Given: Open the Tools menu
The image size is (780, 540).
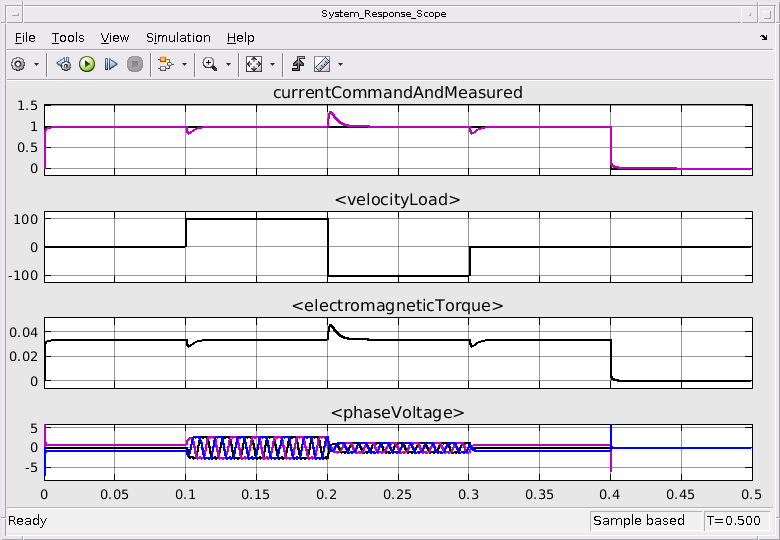Looking at the screenshot, I should pos(68,38).
